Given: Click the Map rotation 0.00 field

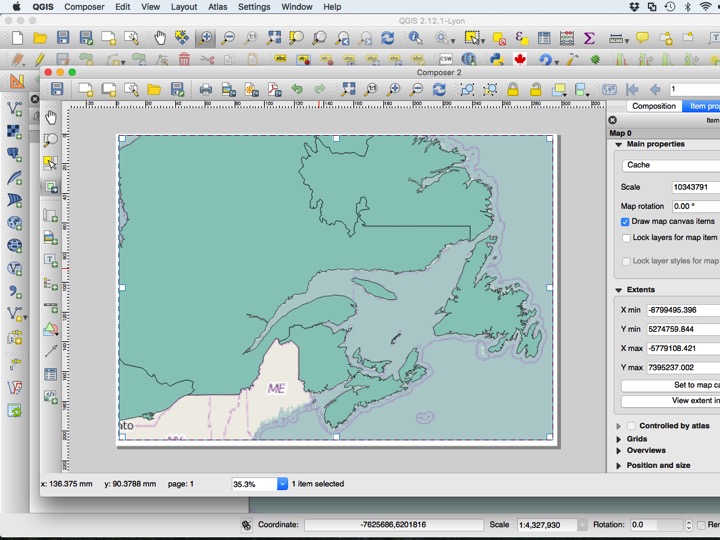Looking at the screenshot, I should point(696,206).
